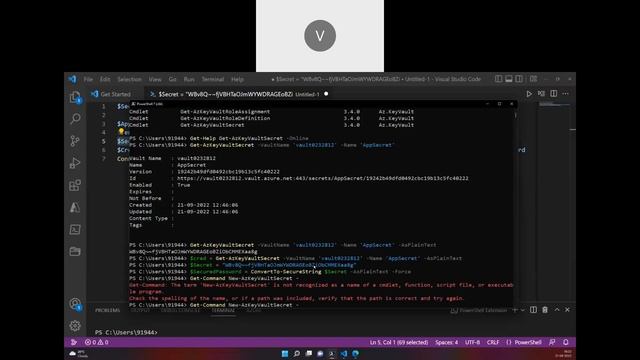Open the Edge browser icon on the taskbar

coord(356,353)
